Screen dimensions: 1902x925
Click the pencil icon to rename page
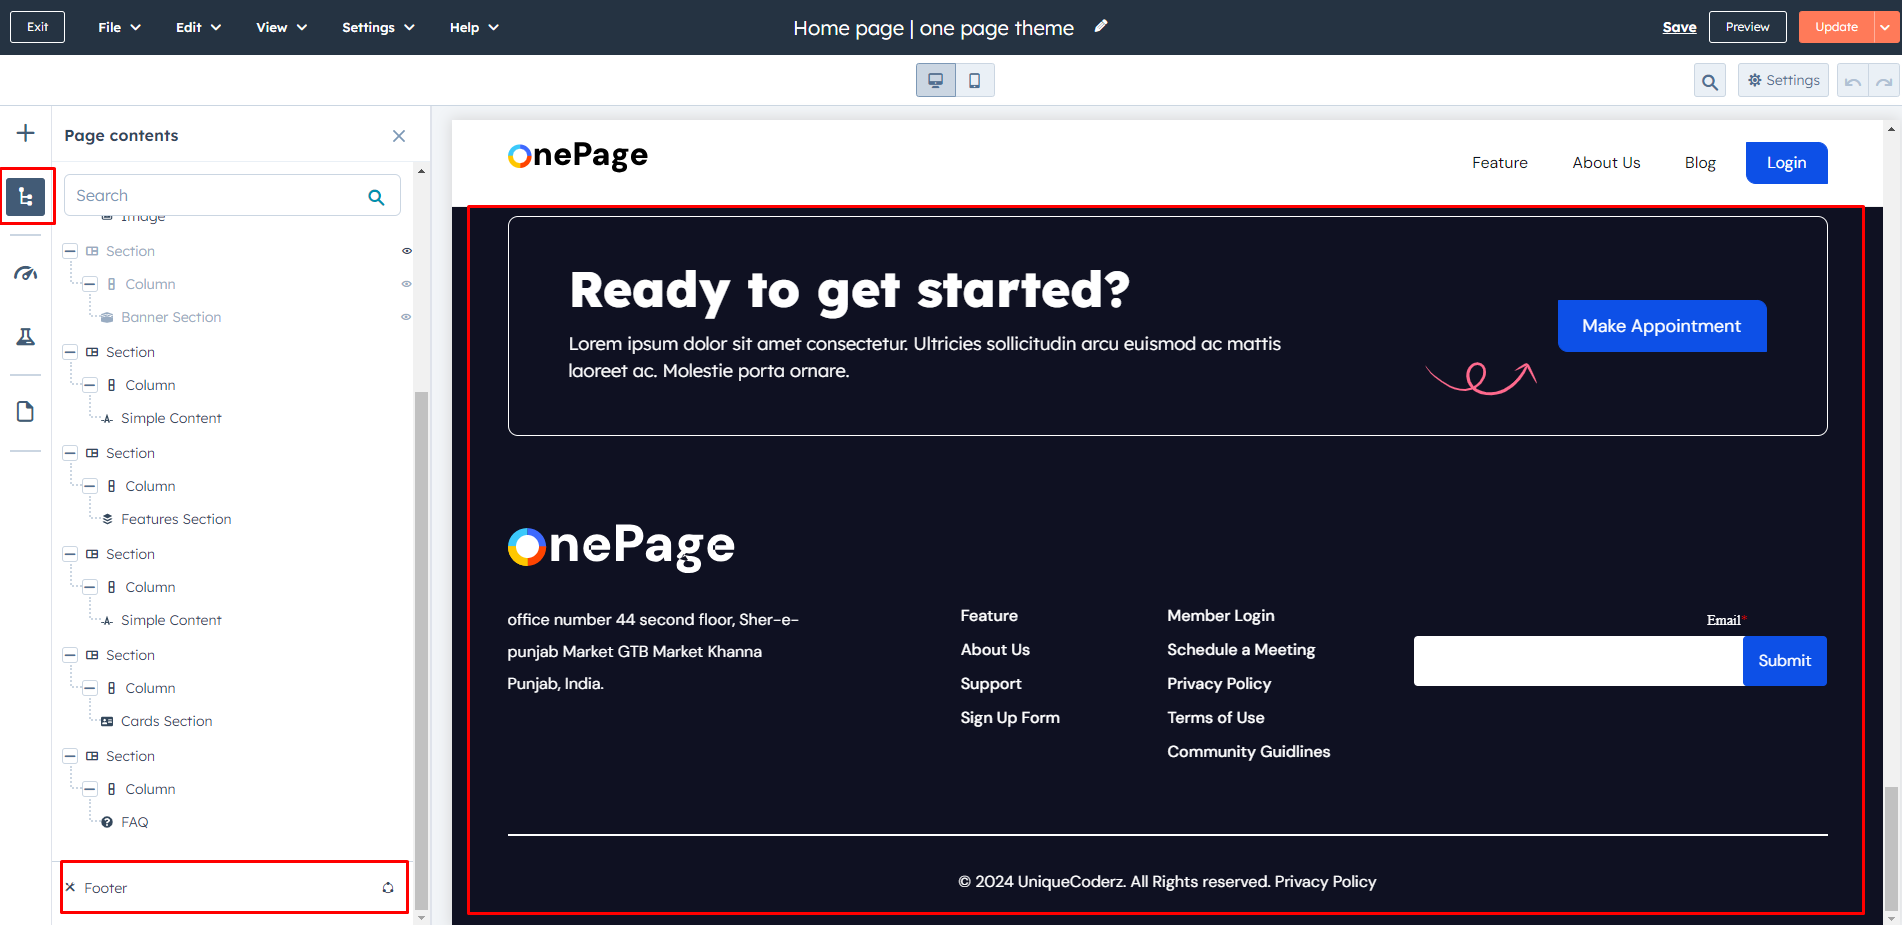coord(1101,27)
